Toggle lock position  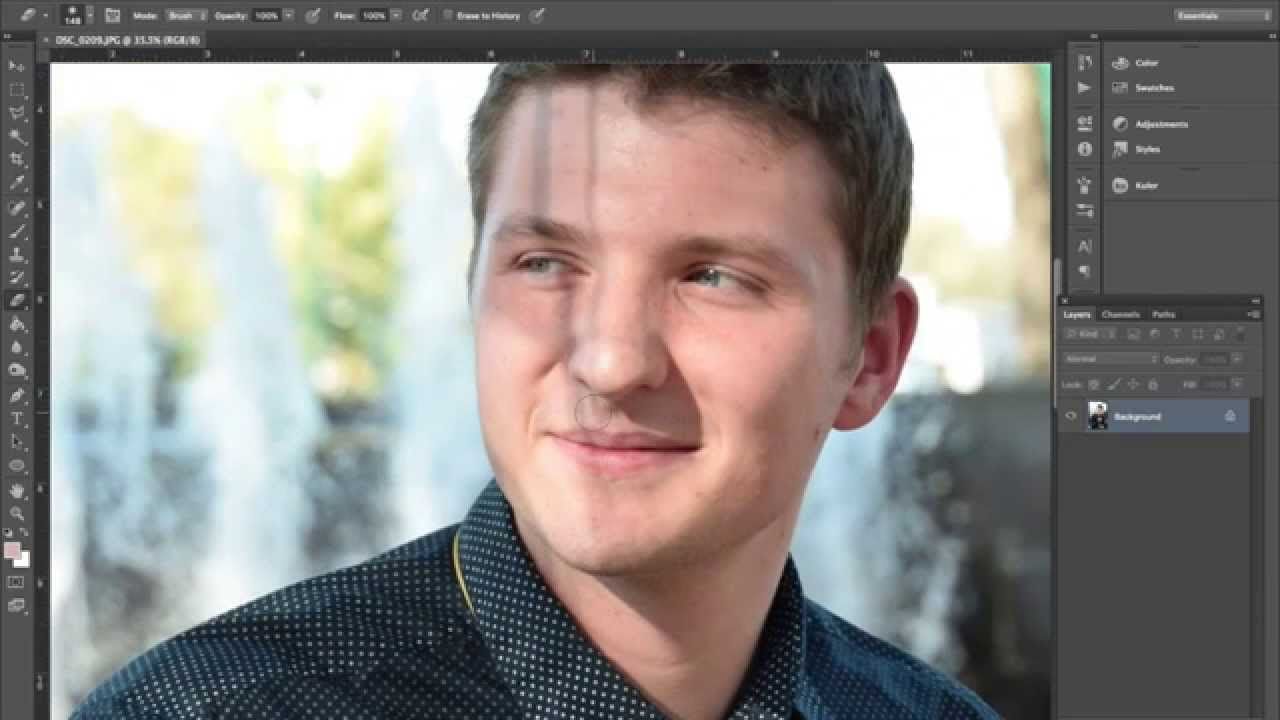1133,384
